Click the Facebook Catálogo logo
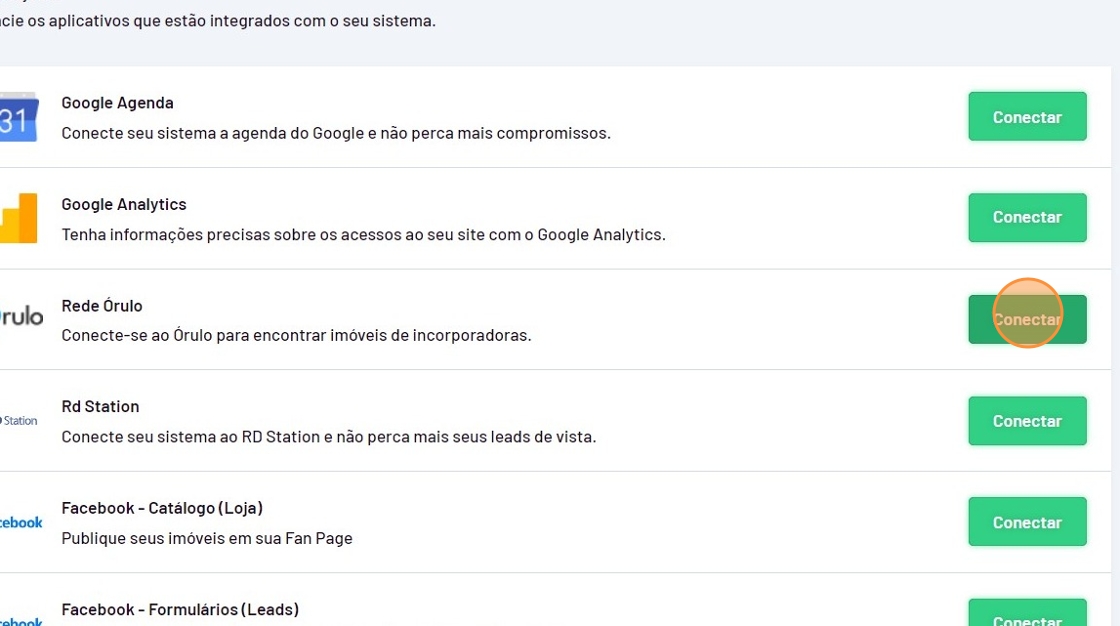Viewport: 1120px width, 626px height. [x=21, y=523]
